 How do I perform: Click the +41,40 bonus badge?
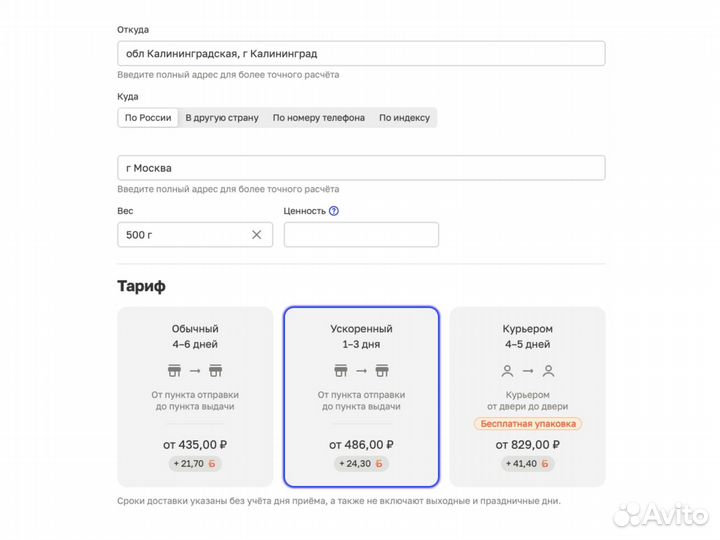pyautogui.click(x=527, y=464)
